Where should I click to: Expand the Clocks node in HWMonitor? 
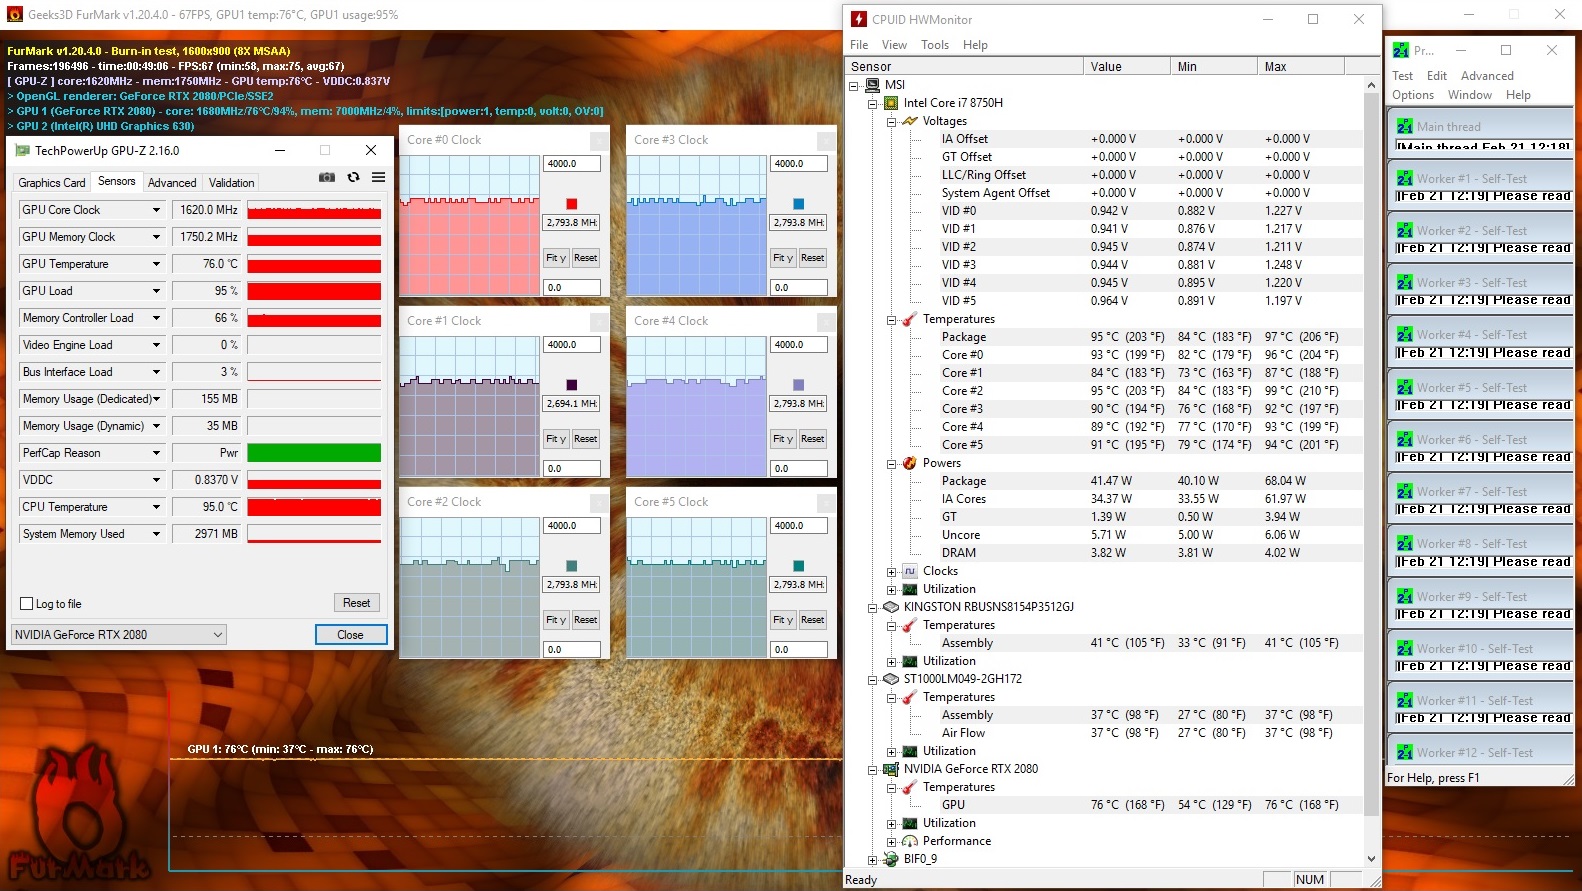coord(891,572)
